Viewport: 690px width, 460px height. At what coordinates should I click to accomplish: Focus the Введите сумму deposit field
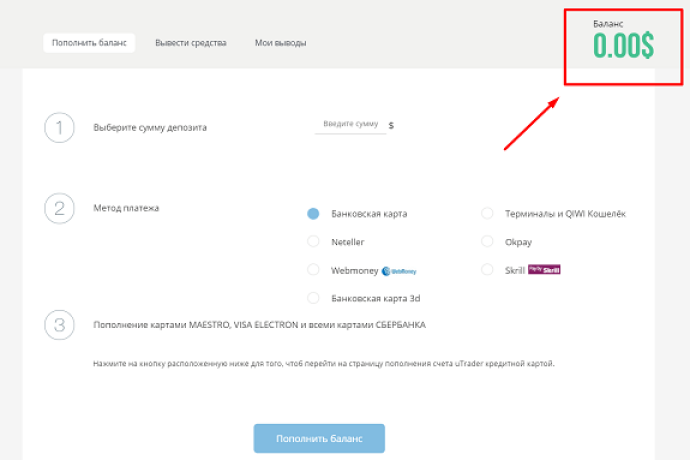pyautogui.click(x=350, y=125)
